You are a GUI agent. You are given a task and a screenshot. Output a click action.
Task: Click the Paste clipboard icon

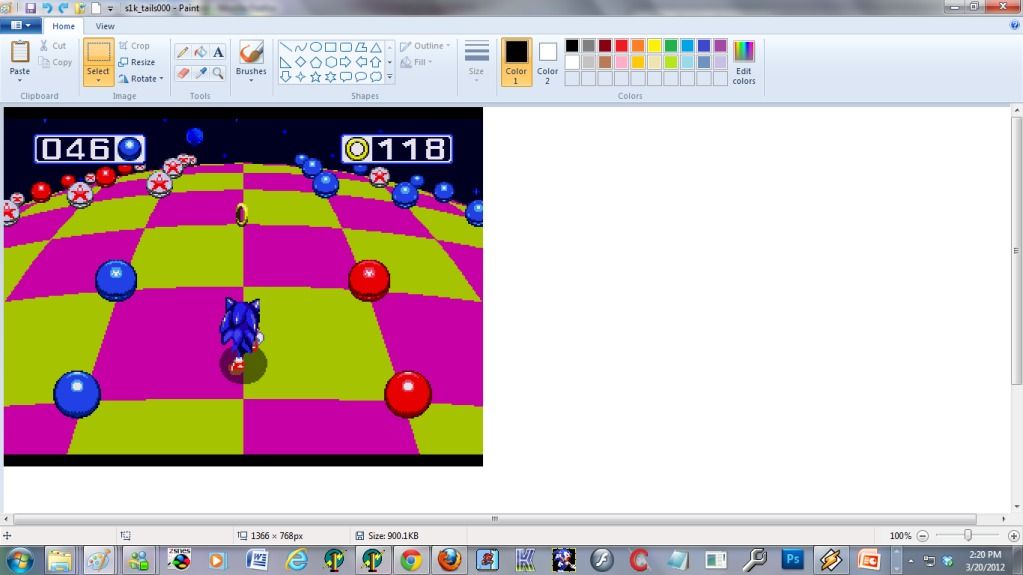coord(20,52)
